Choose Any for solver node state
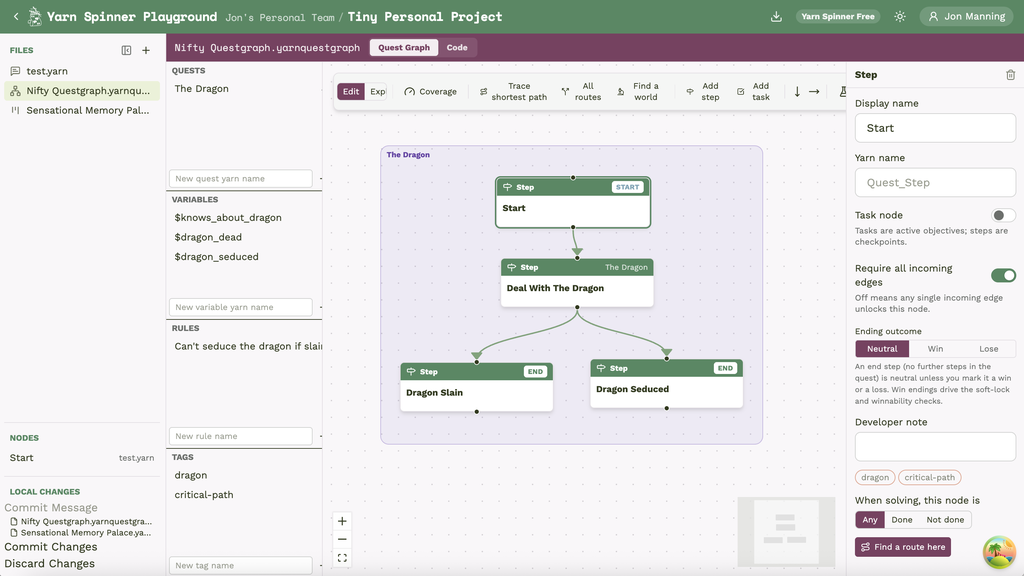Screen dimensions: 1024x576 click(870, 520)
